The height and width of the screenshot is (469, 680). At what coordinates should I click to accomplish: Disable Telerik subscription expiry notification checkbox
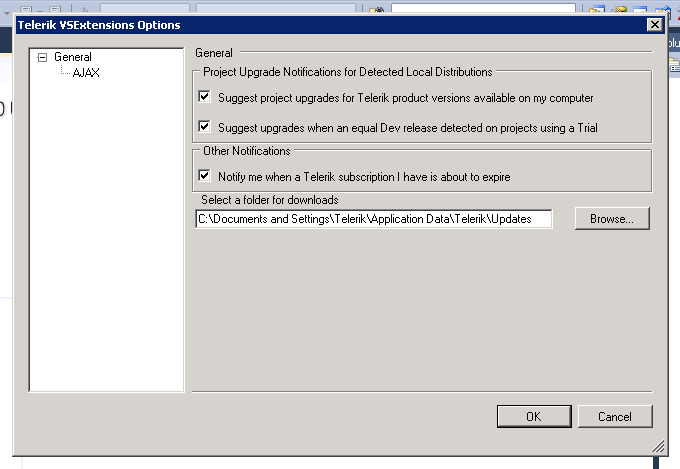tap(204, 175)
